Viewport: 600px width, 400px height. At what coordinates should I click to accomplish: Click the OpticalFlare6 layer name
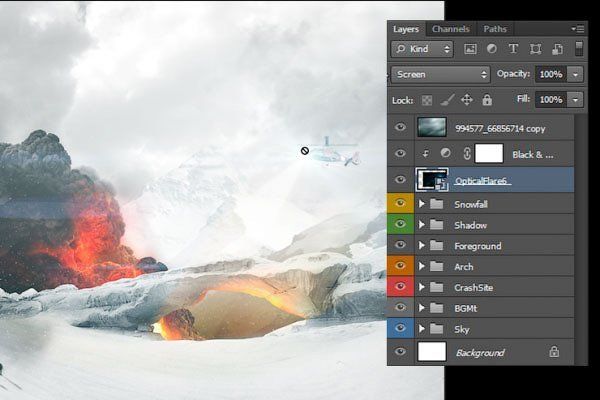(x=482, y=181)
